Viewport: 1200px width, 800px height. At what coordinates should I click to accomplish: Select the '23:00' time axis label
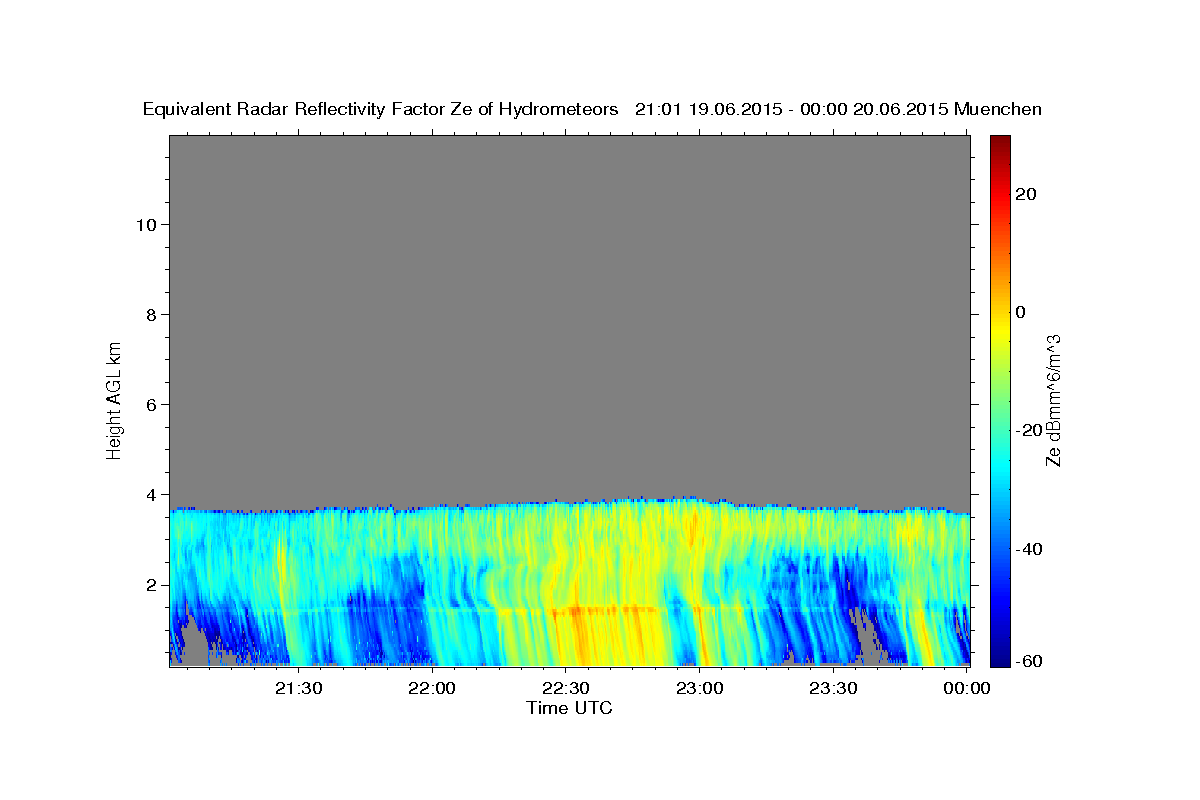click(x=701, y=689)
